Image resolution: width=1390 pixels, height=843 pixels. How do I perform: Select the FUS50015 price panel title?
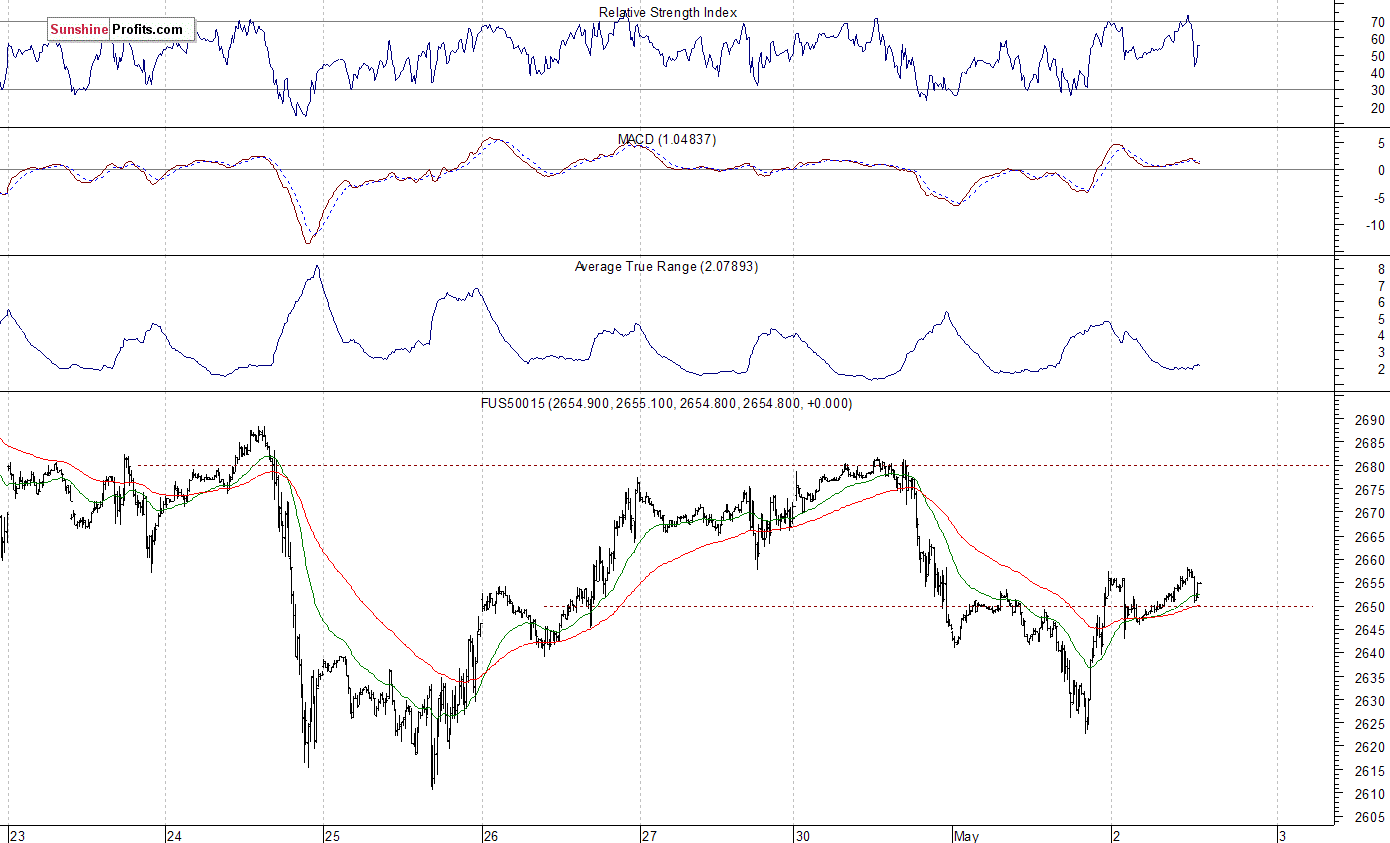point(666,403)
